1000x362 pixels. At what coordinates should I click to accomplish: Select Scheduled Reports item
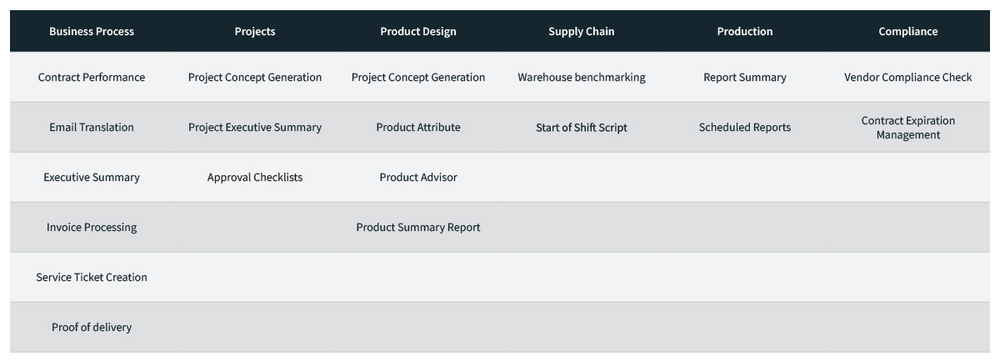click(x=745, y=127)
